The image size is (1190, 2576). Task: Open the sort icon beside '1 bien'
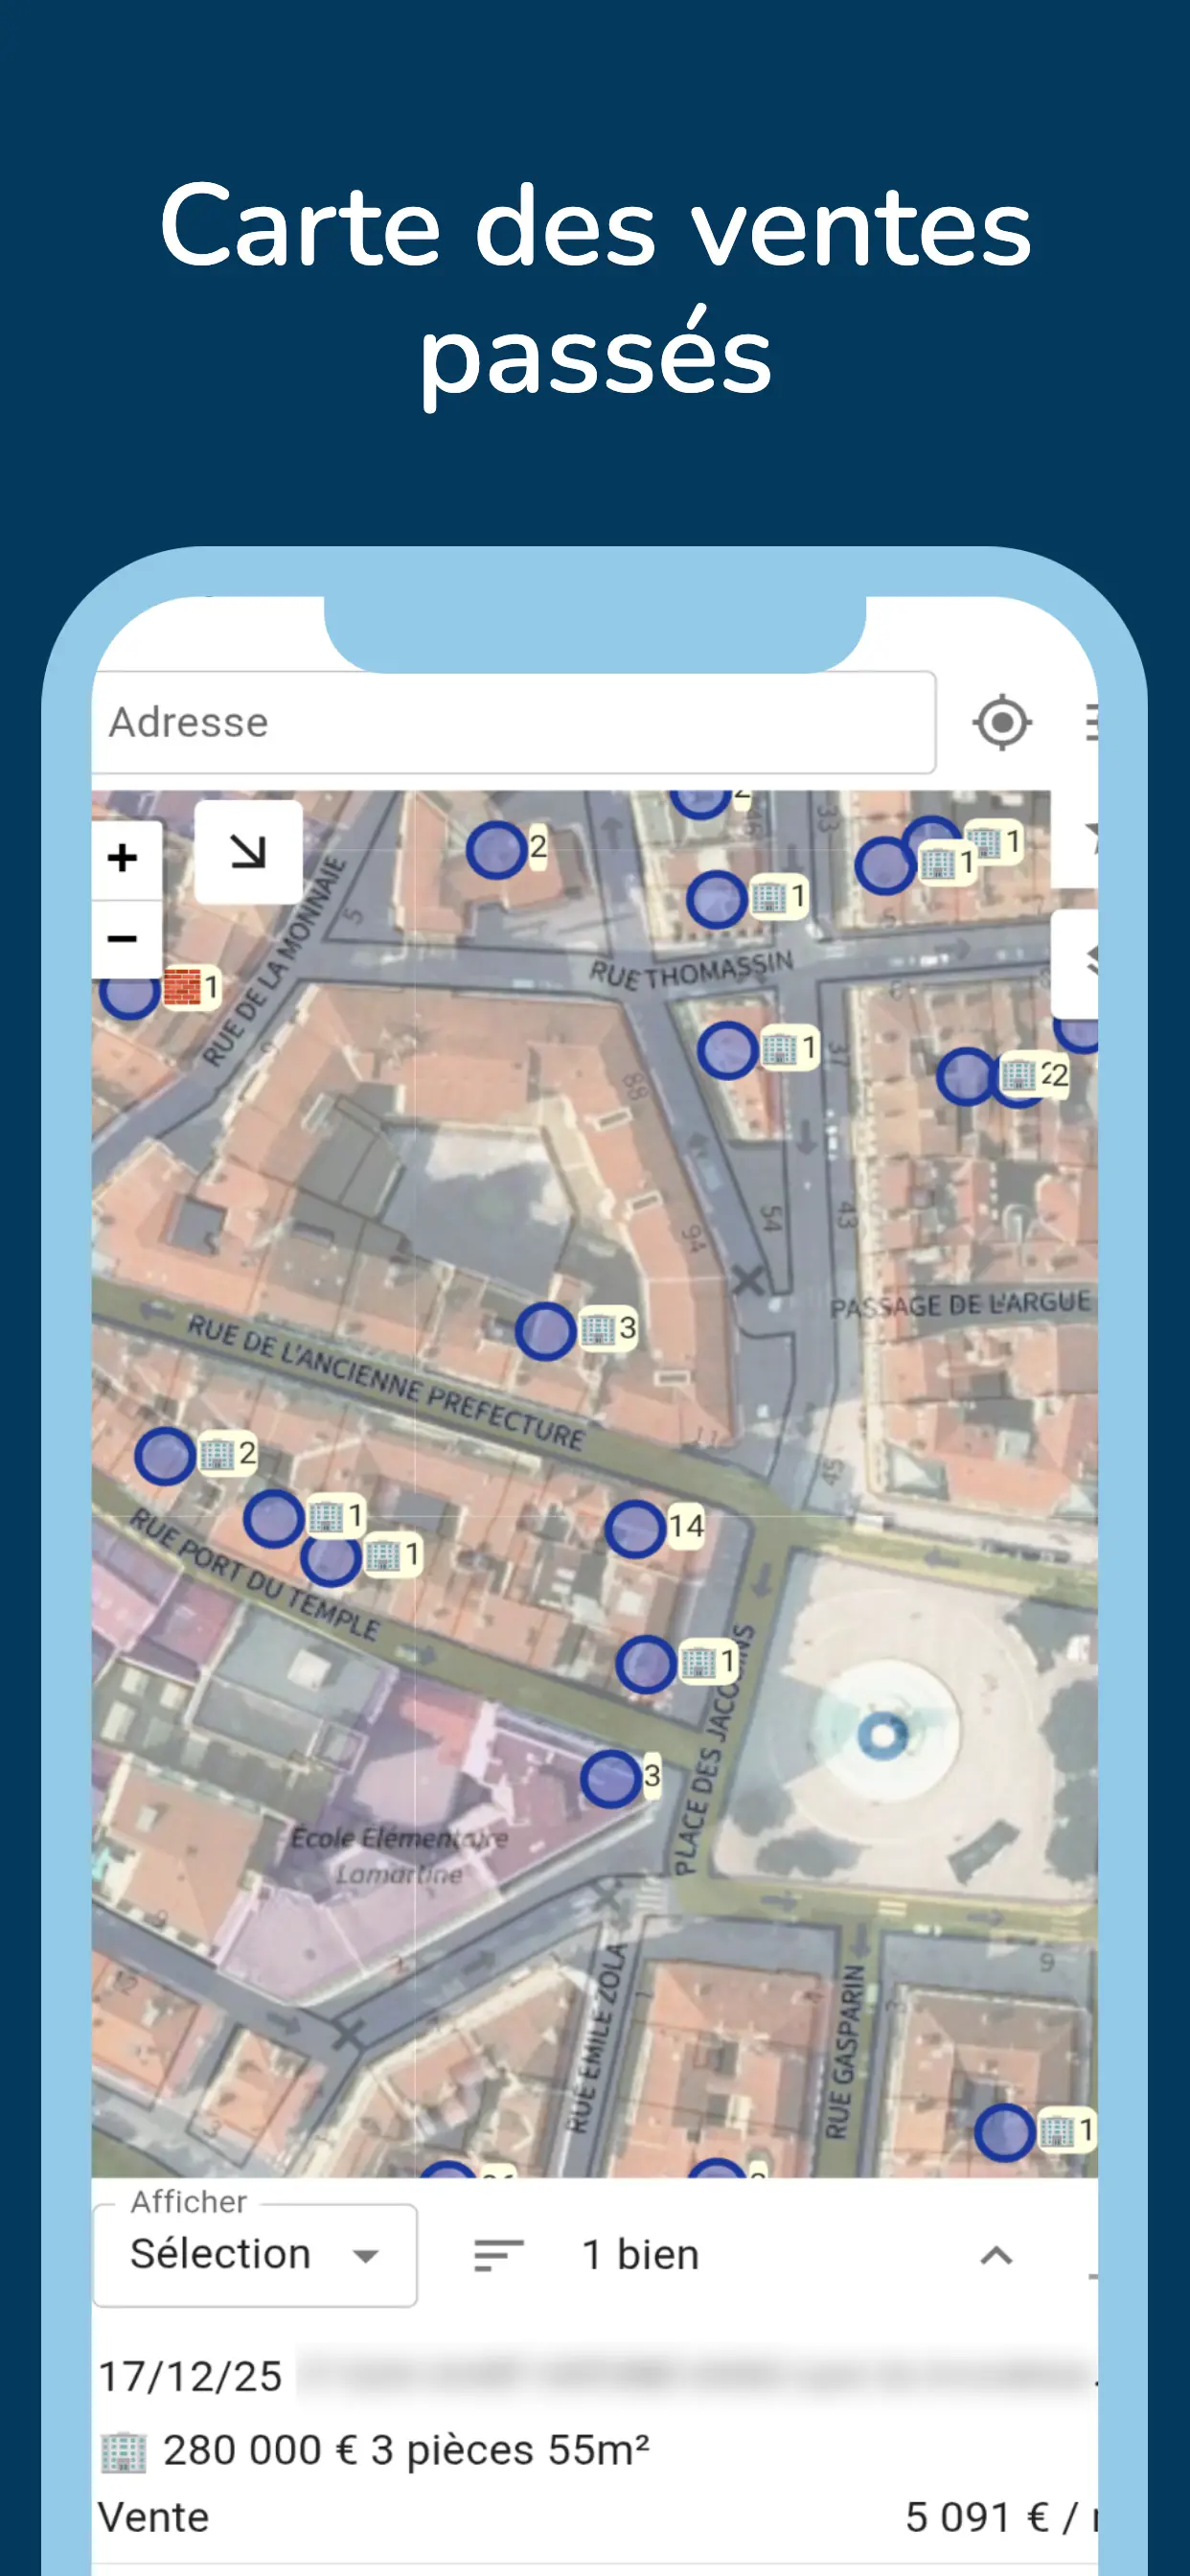pyautogui.click(x=498, y=2255)
